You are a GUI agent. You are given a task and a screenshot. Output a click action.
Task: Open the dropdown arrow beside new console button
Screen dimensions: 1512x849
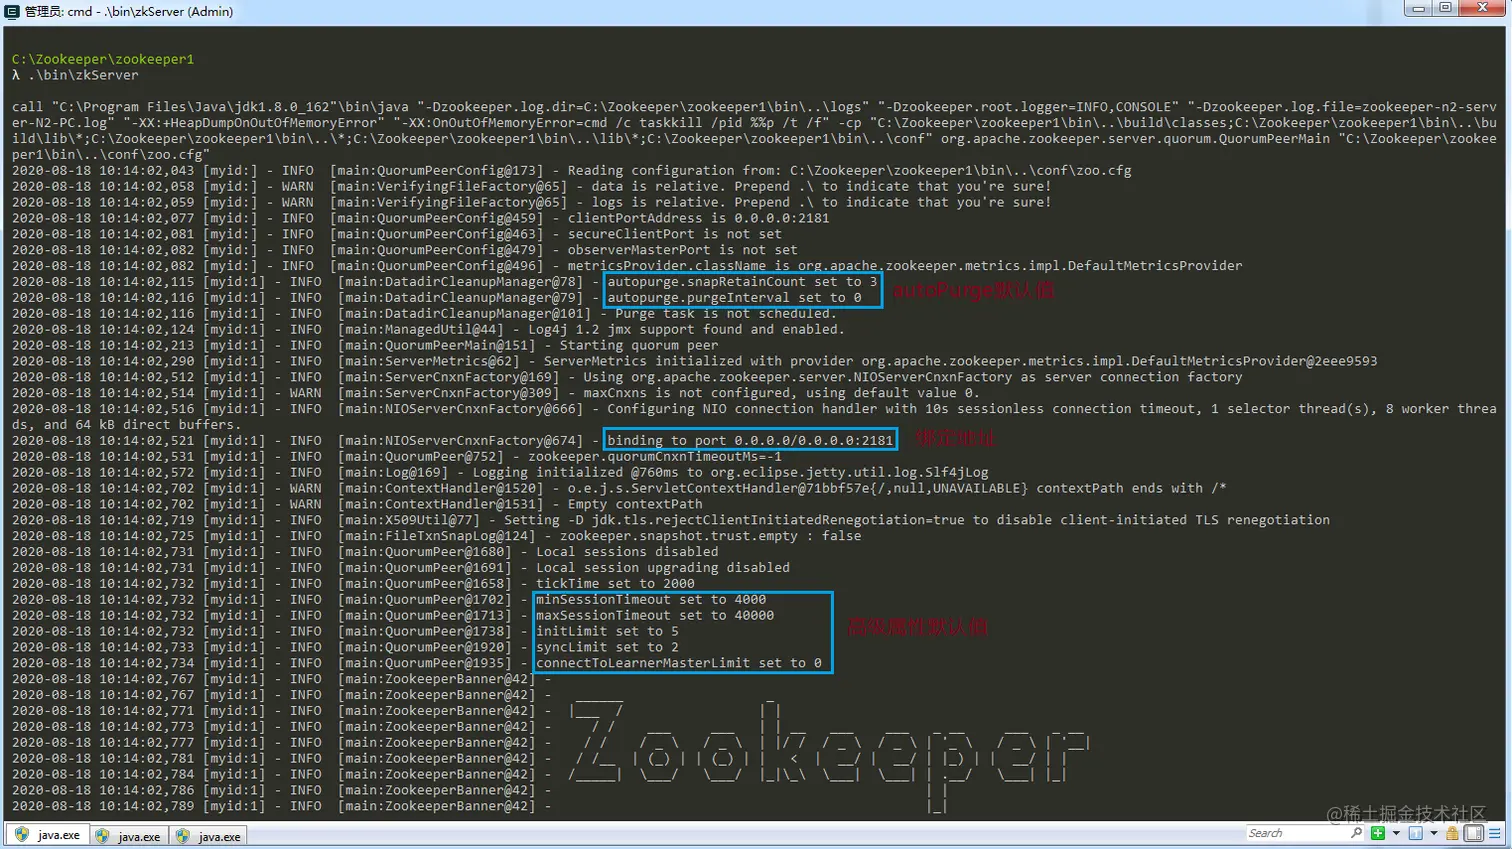coord(1396,833)
